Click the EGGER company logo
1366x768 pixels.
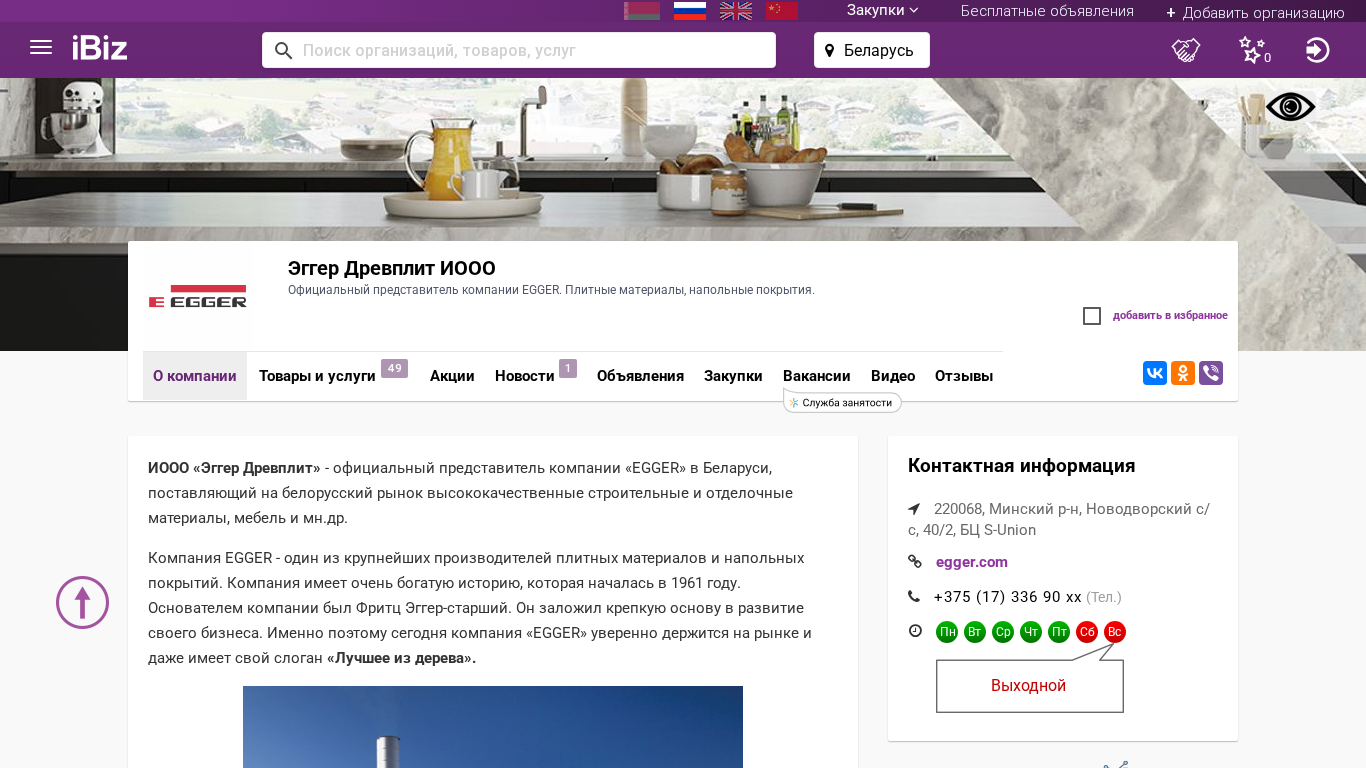pos(198,297)
